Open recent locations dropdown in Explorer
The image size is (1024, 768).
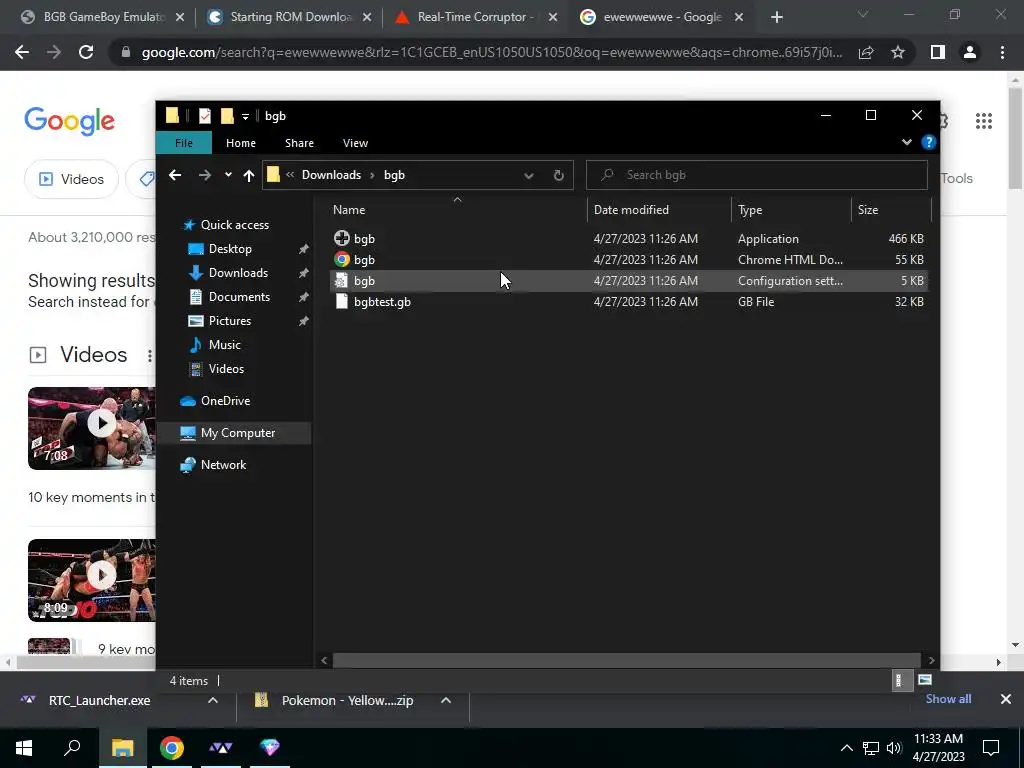[x=228, y=175]
